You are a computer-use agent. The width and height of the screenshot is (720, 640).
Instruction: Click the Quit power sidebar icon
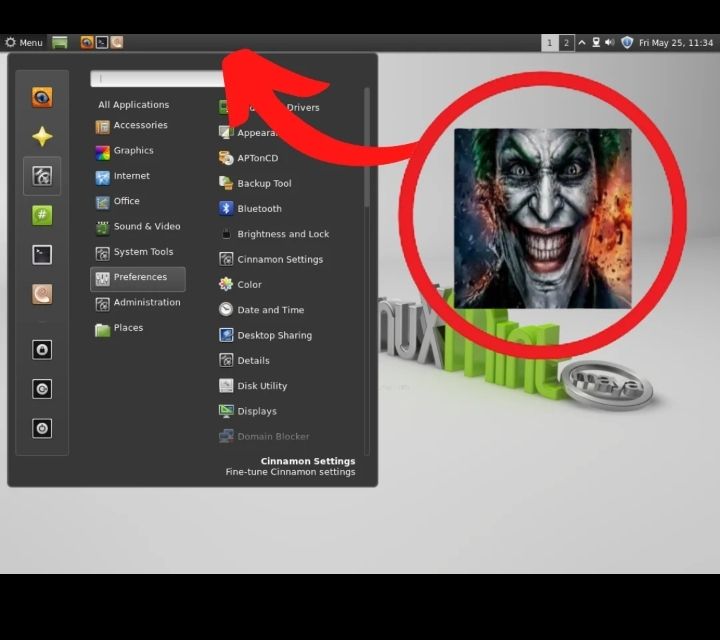[x=42, y=428]
